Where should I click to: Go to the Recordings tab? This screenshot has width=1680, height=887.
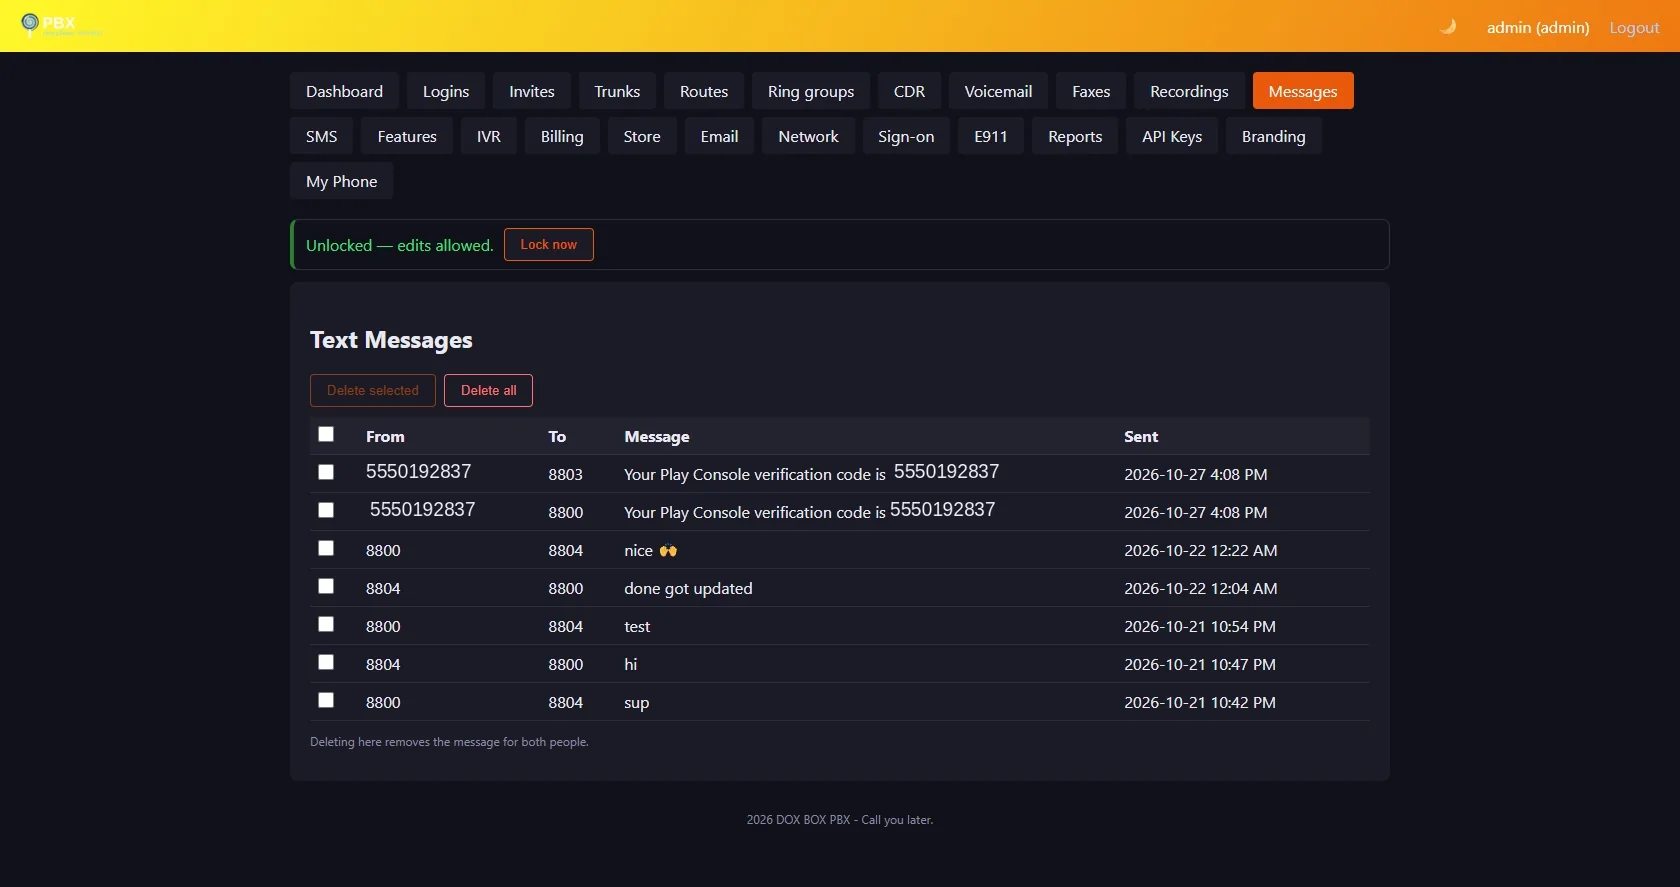point(1189,91)
